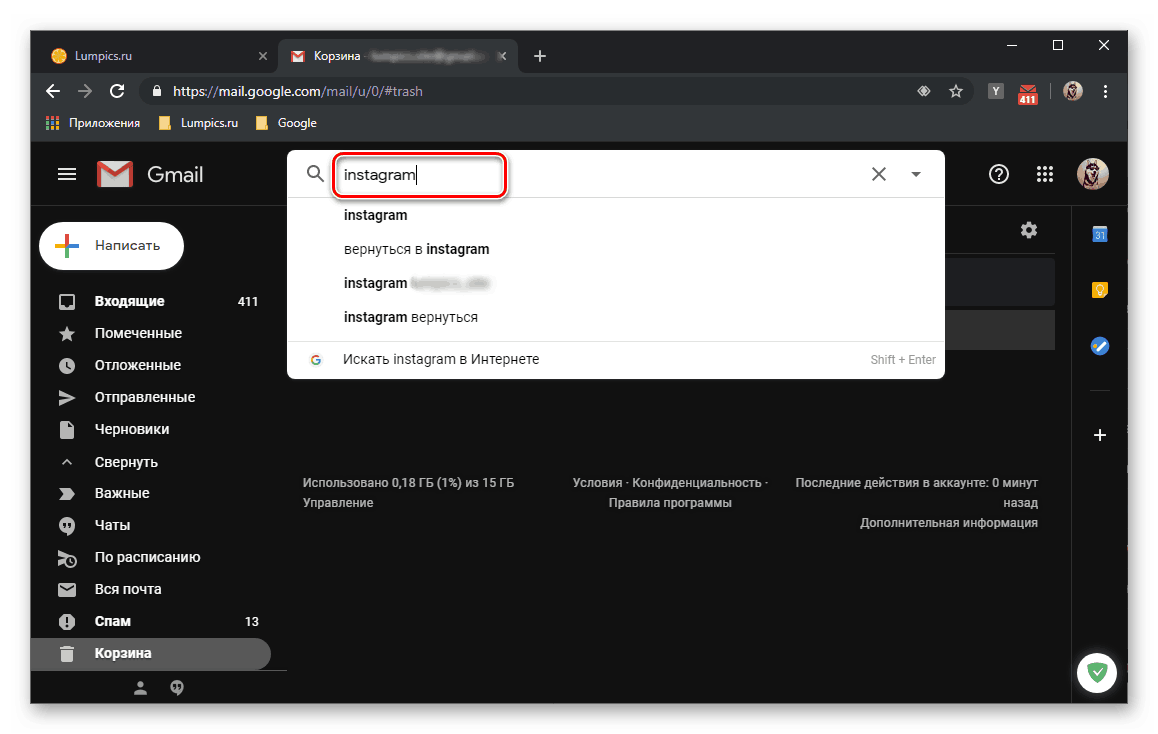1158x734 pixels.
Task: Open Google account avatar in Gmail
Action: (x=1092, y=174)
